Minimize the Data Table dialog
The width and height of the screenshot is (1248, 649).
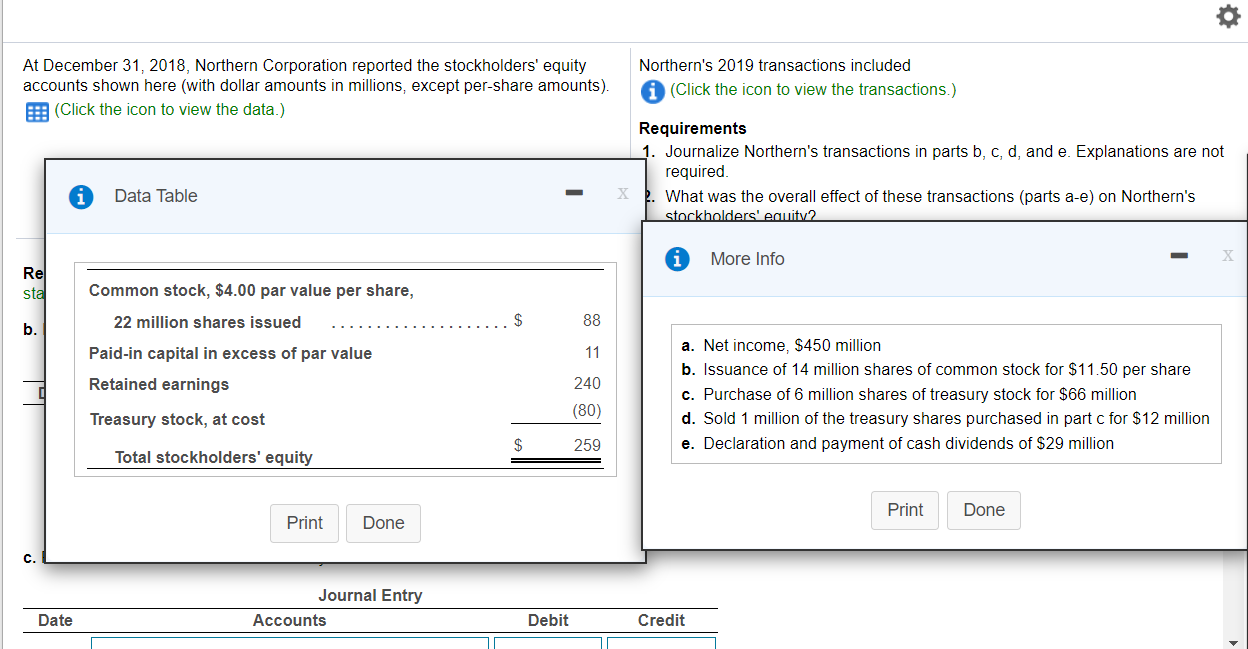[573, 192]
